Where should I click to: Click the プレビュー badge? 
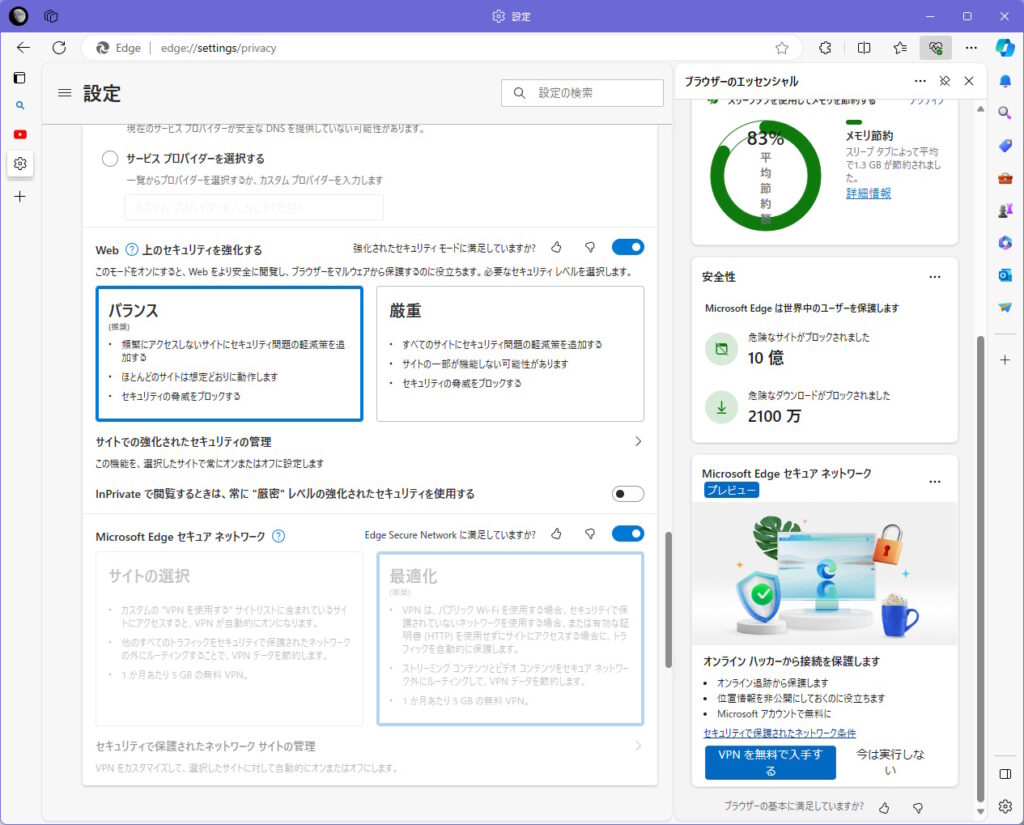[731, 490]
